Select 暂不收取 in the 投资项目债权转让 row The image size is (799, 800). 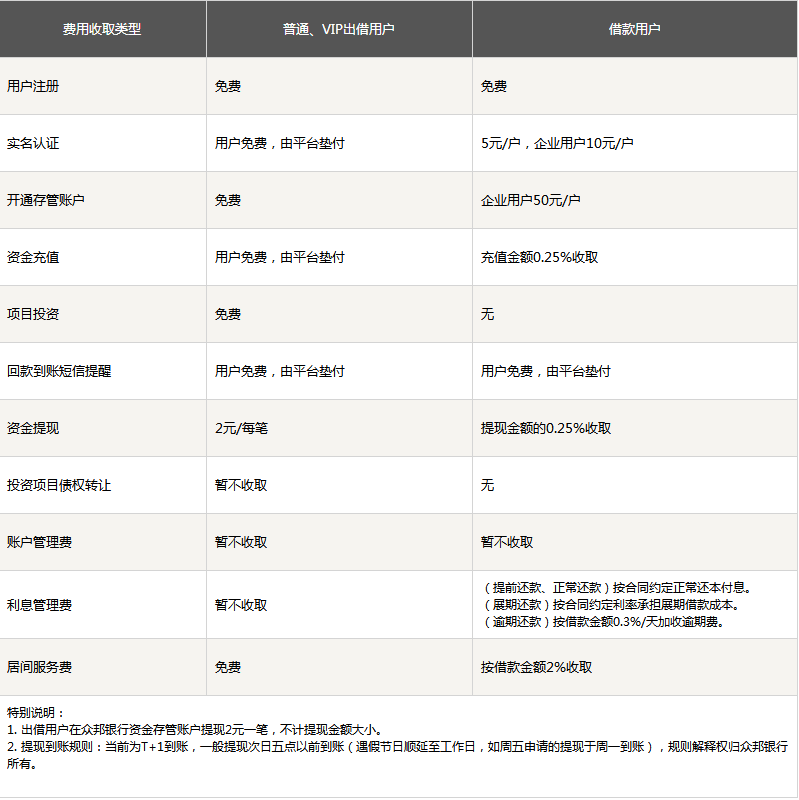pos(241,485)
